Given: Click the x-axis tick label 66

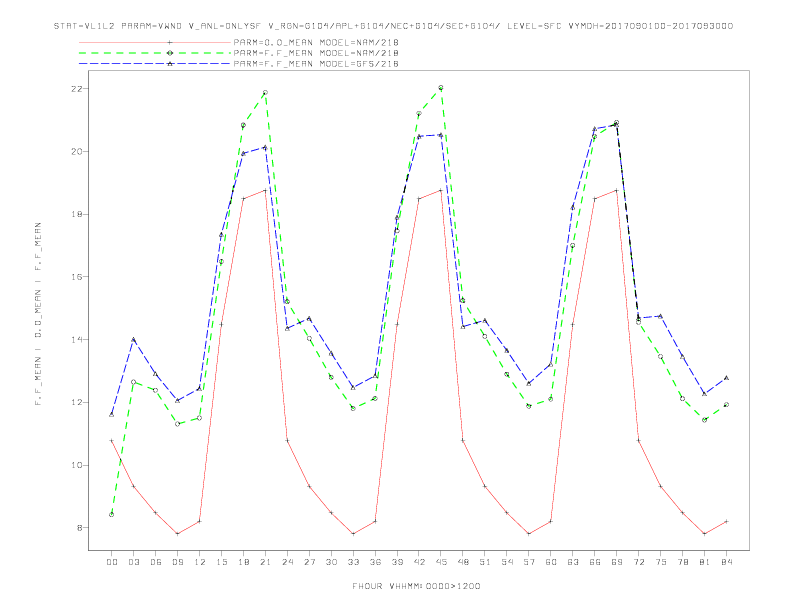Looking at the screenshot, I should tap(595, 562).
